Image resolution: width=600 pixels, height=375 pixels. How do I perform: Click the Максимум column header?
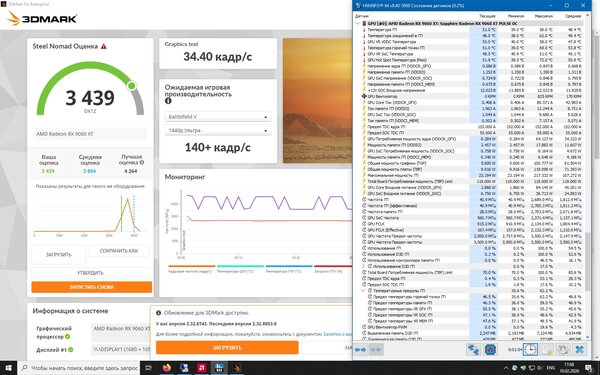point(544,16)
